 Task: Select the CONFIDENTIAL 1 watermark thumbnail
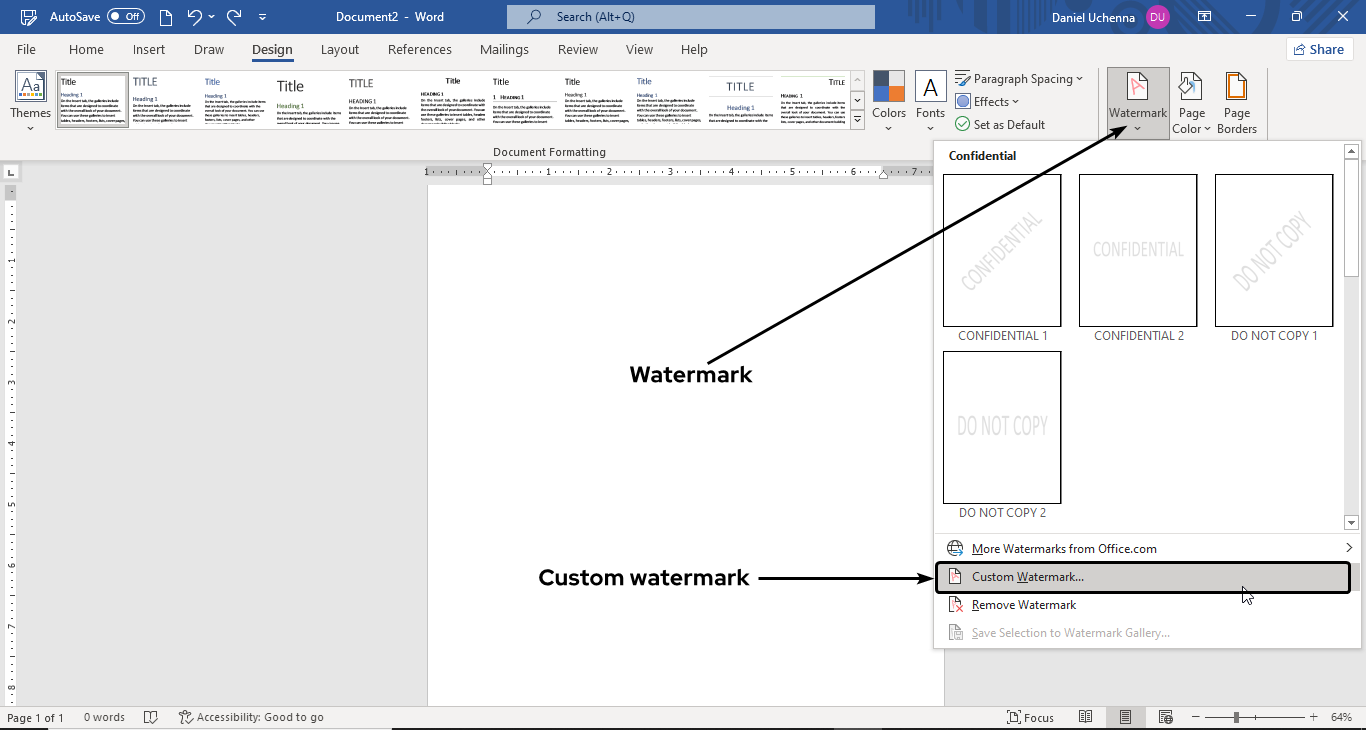pos(1002,251)
